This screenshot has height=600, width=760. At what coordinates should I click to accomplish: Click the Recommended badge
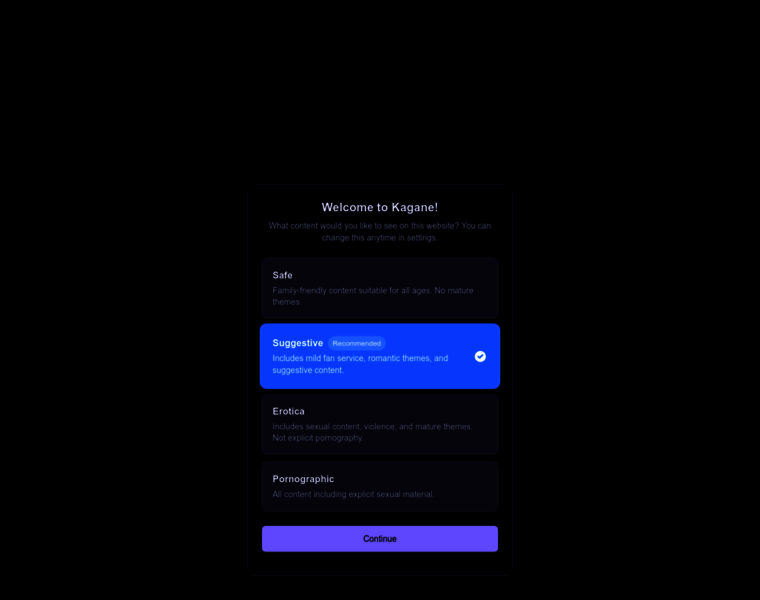(357, 343)
